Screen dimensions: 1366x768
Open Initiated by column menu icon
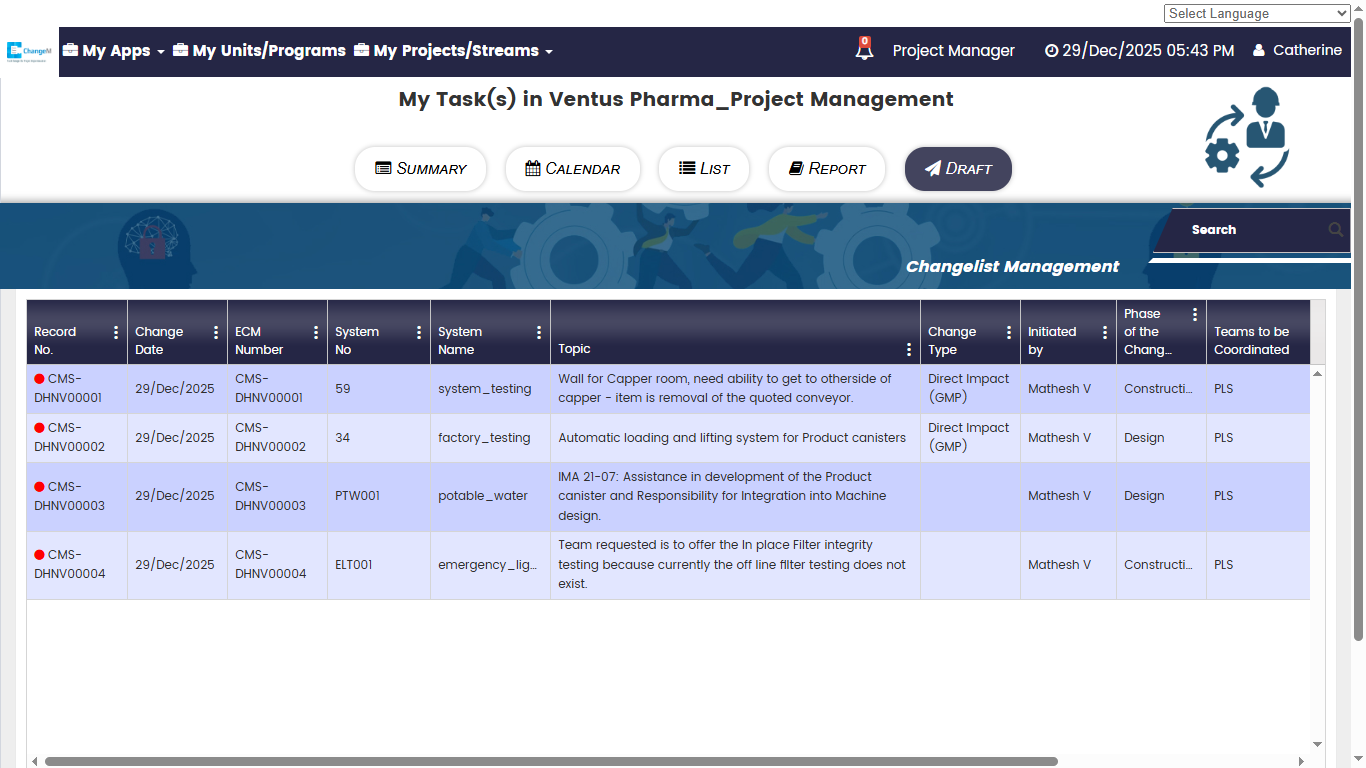click(x=1104, y=333)
